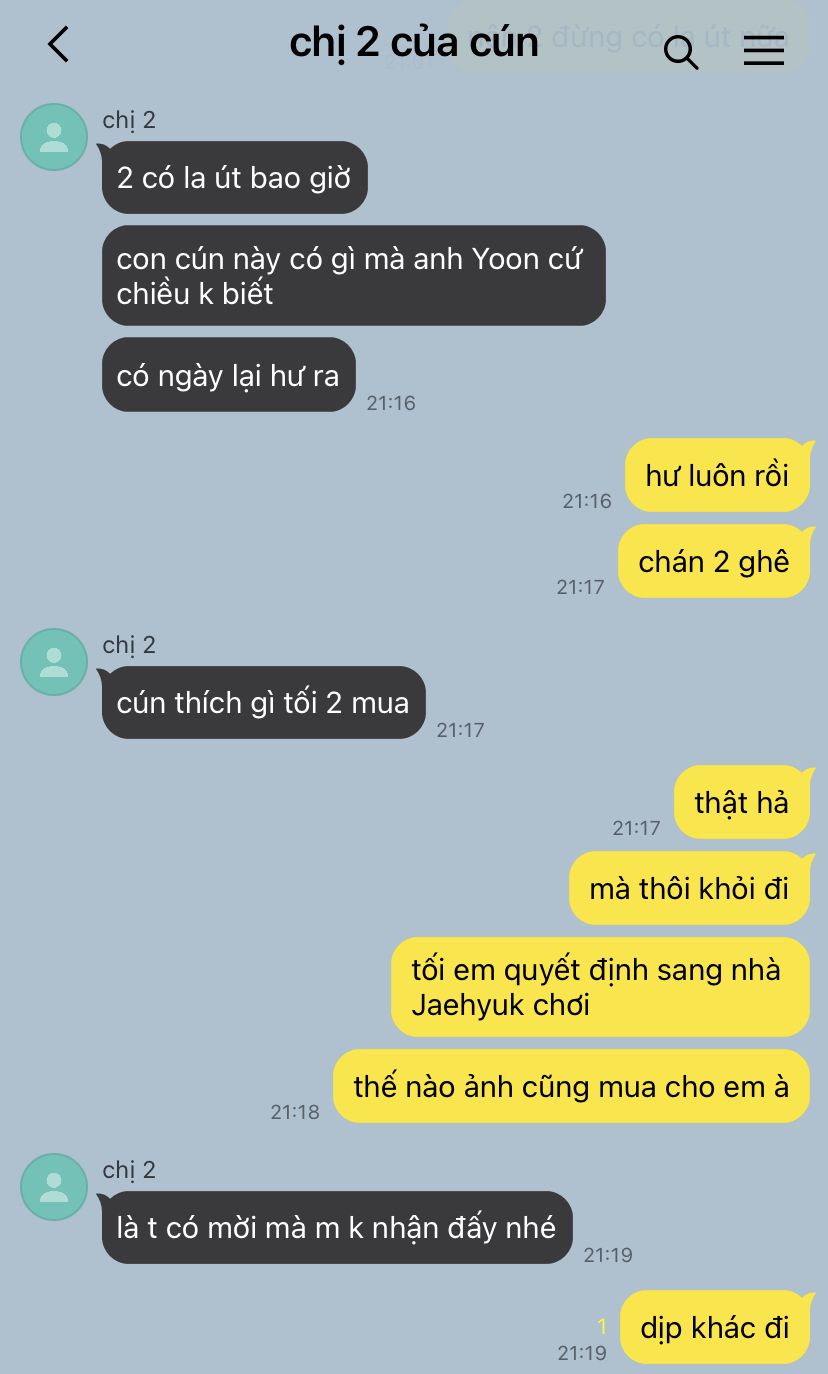Tap the back arrow icon
828x1374 pixels.
point(58,44)
